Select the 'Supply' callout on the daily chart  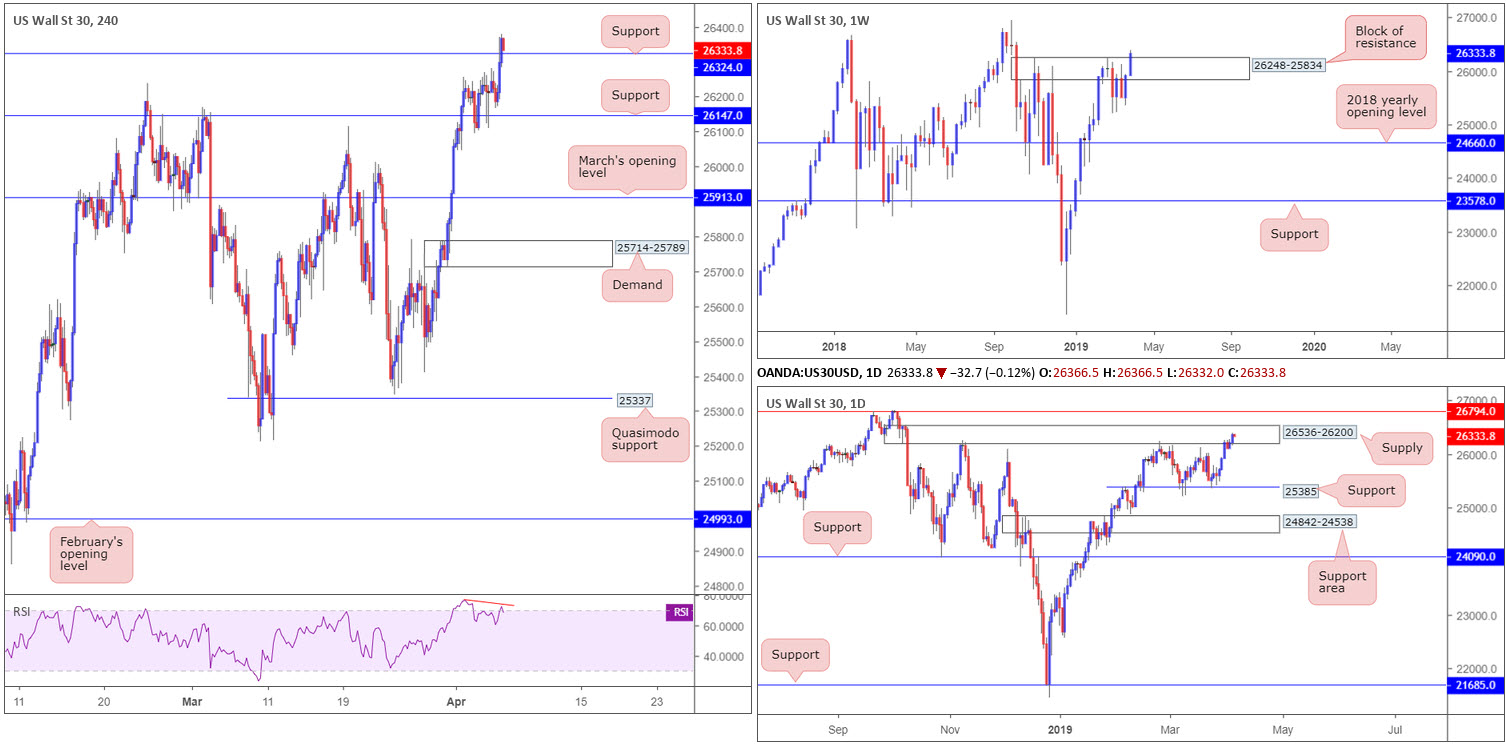pos(1401,448)
